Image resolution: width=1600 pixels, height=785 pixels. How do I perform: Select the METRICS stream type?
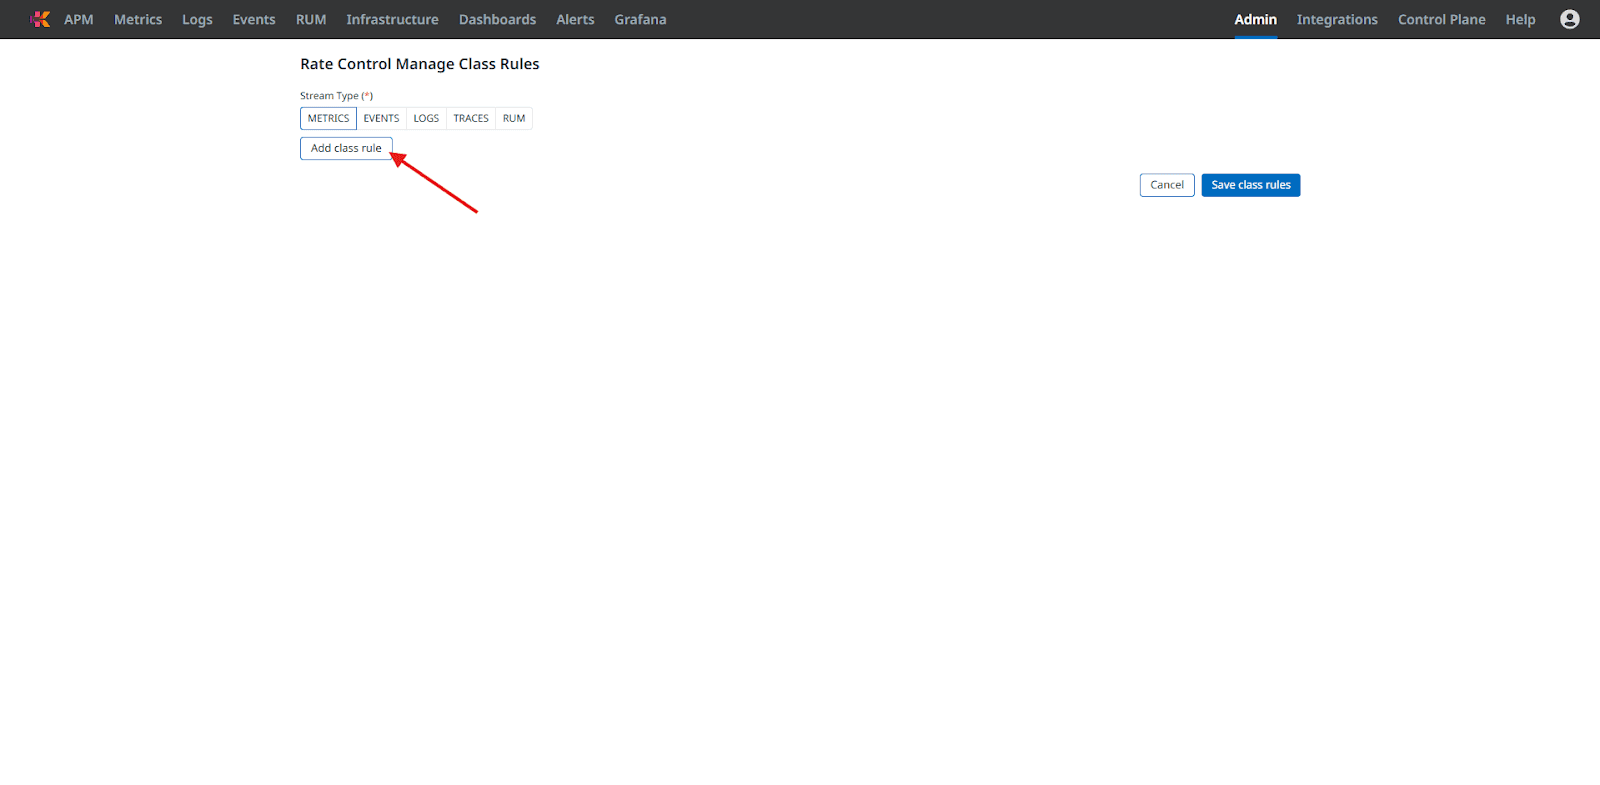[328, 118]
